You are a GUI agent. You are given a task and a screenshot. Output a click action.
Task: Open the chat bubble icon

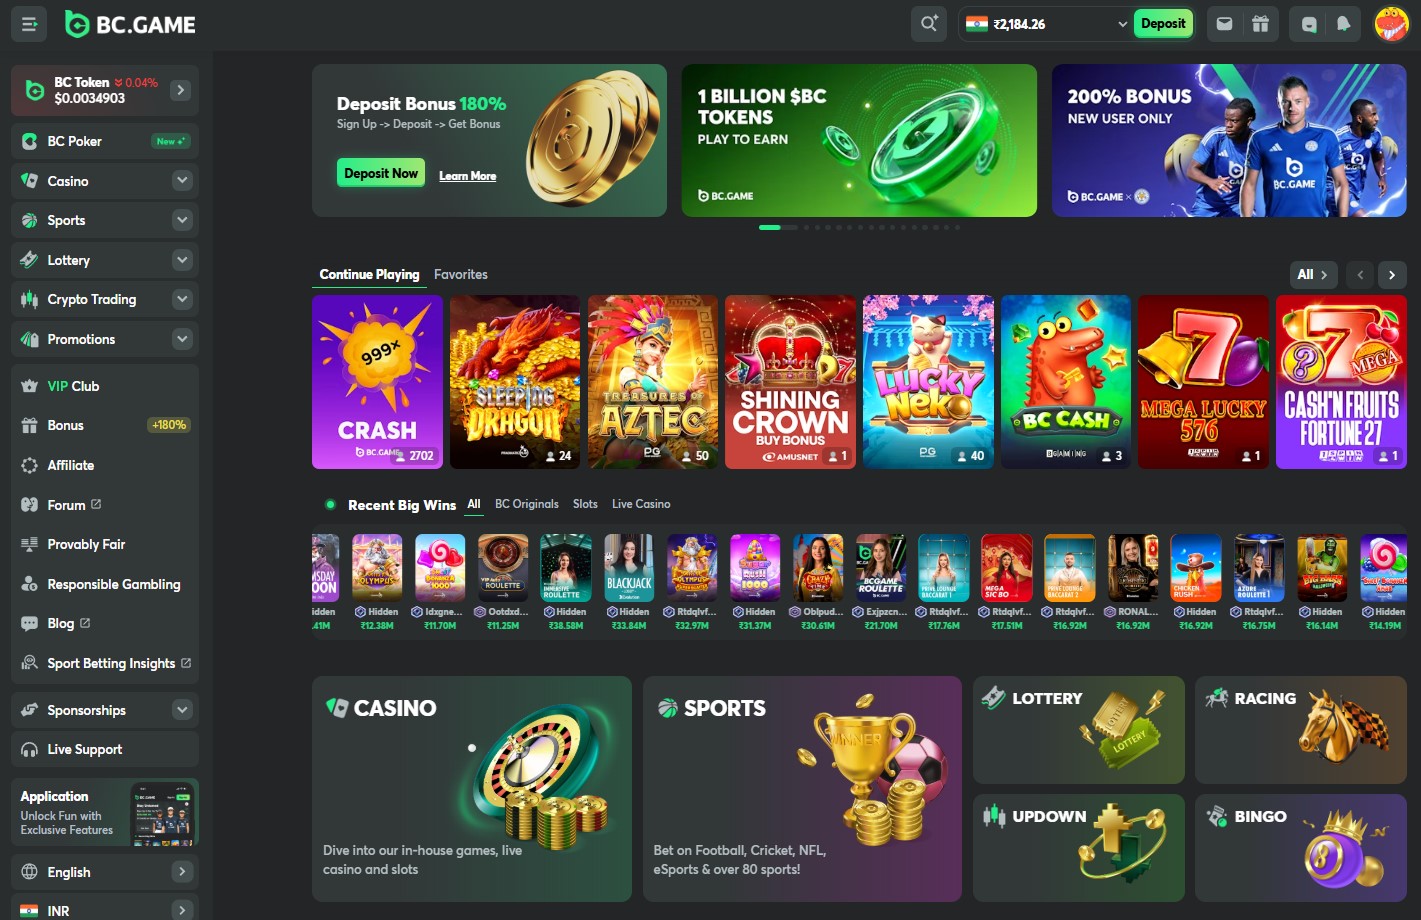click(1309, 24)
